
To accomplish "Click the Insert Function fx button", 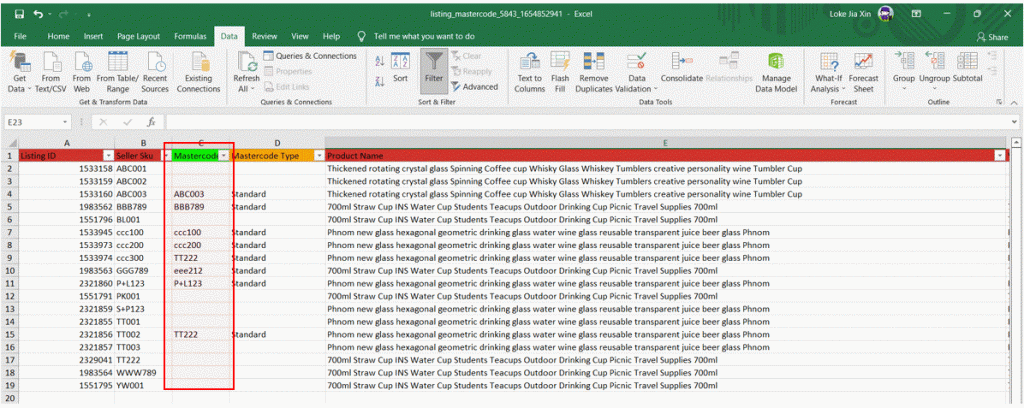I will pyautogui.click(x=151, y=122).
